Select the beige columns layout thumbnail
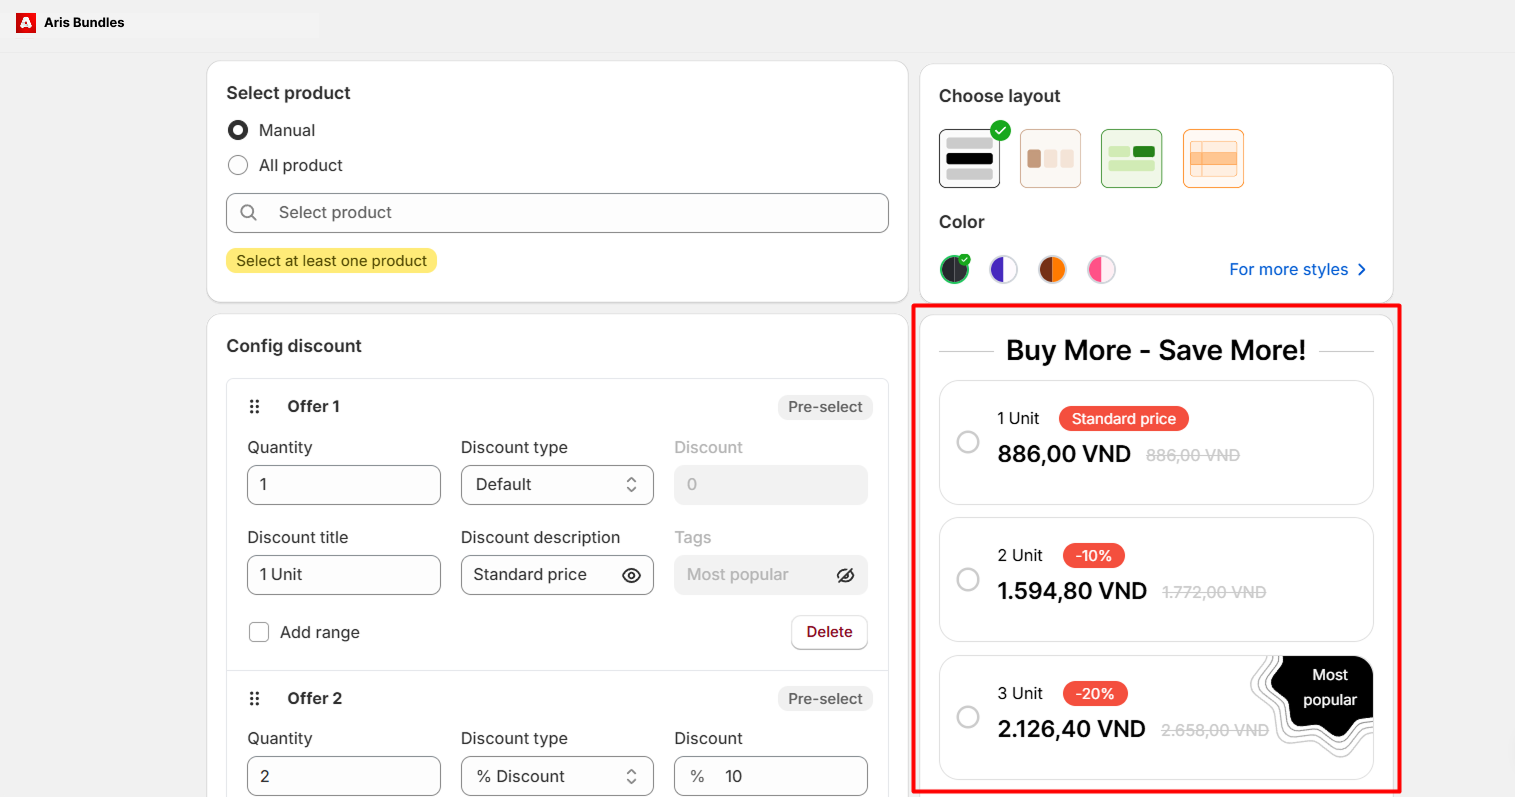Viewport: 1515px width, 797px height. coord(1050,158)
